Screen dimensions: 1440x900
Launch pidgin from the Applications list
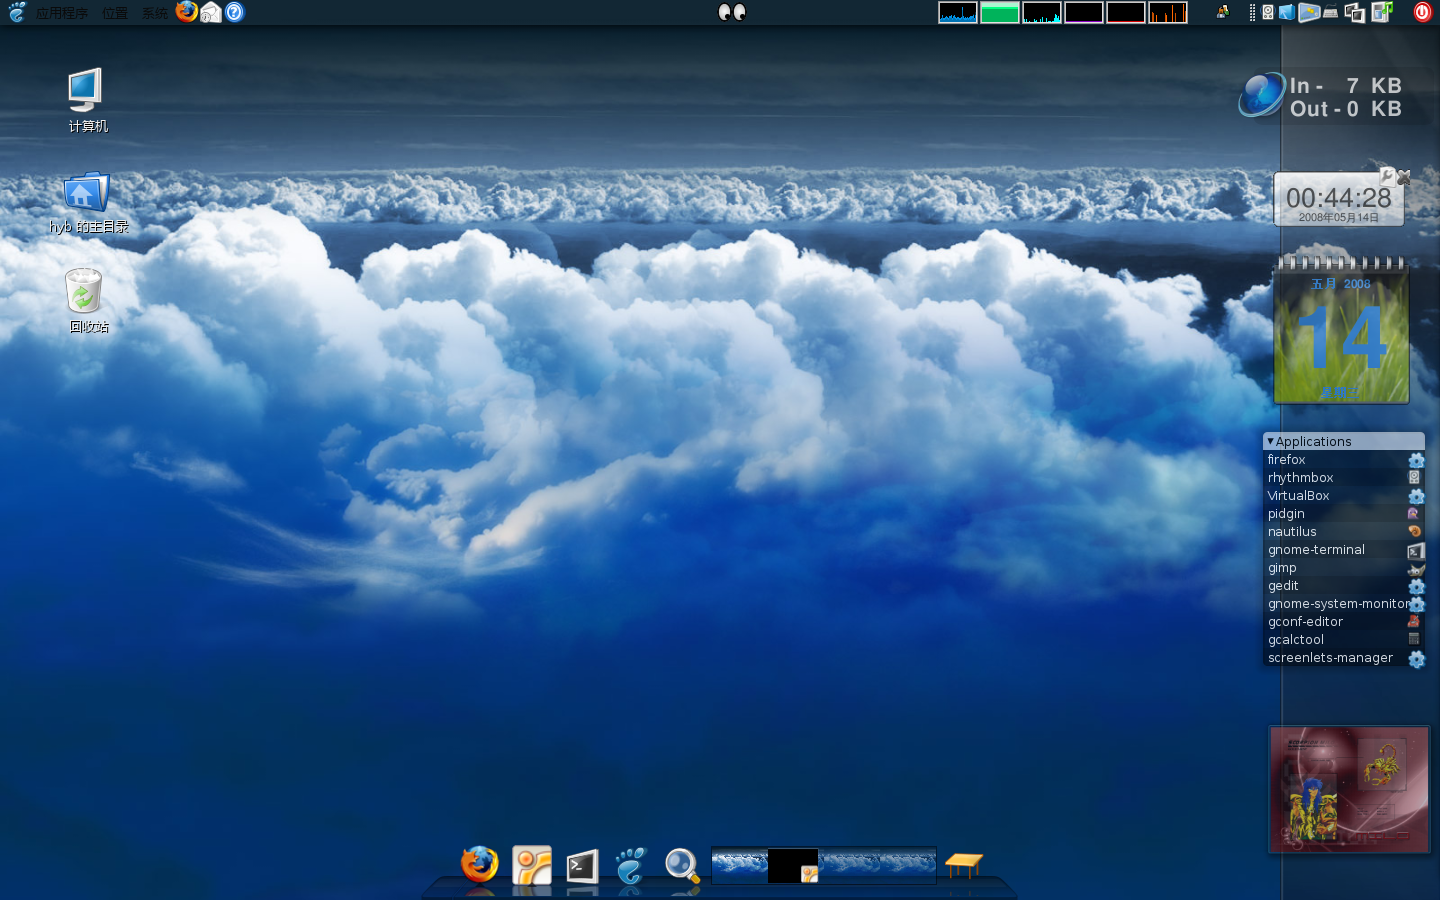1345,514
